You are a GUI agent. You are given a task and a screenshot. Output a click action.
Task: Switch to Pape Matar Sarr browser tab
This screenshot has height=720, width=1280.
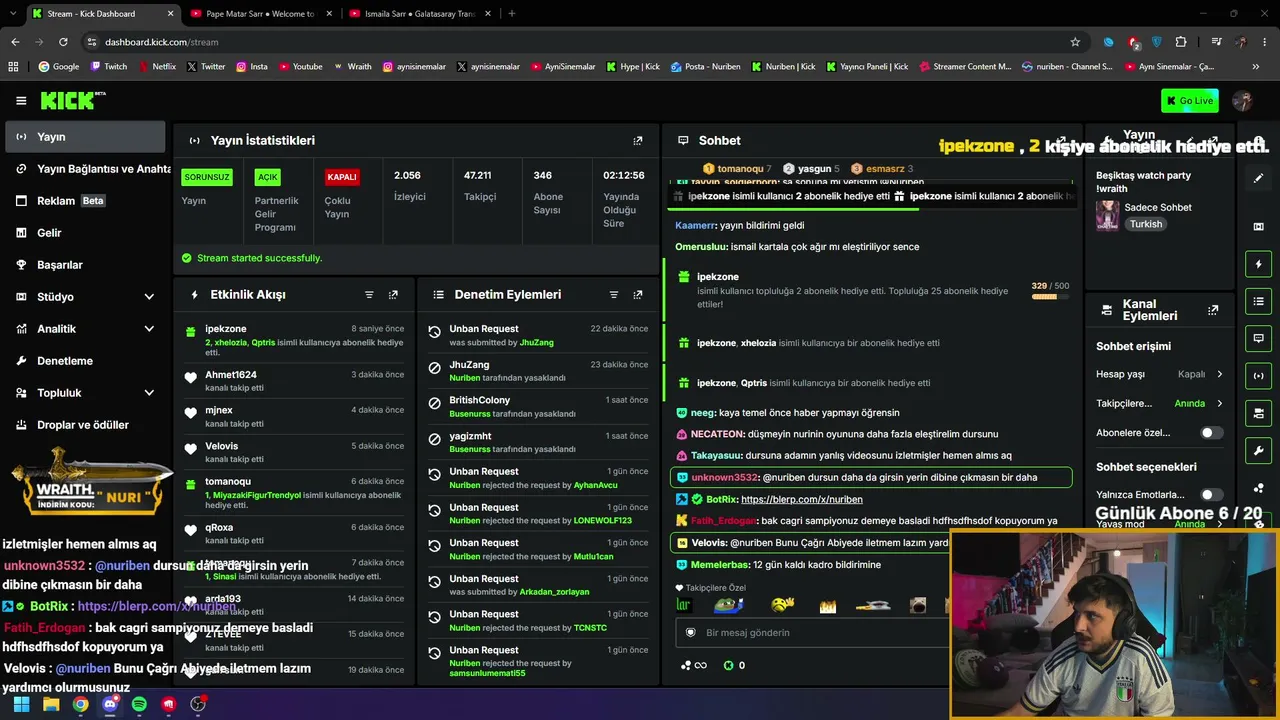(260, 14)
